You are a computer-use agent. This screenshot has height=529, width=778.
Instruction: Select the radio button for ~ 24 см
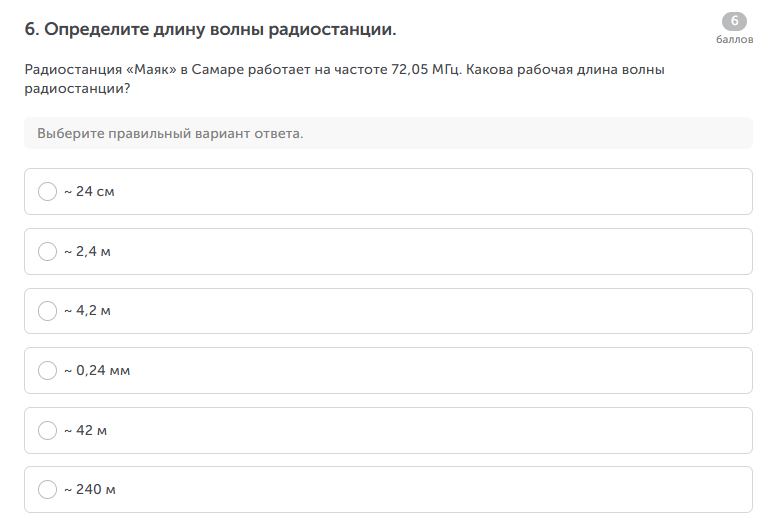click(x=47, y=191)
